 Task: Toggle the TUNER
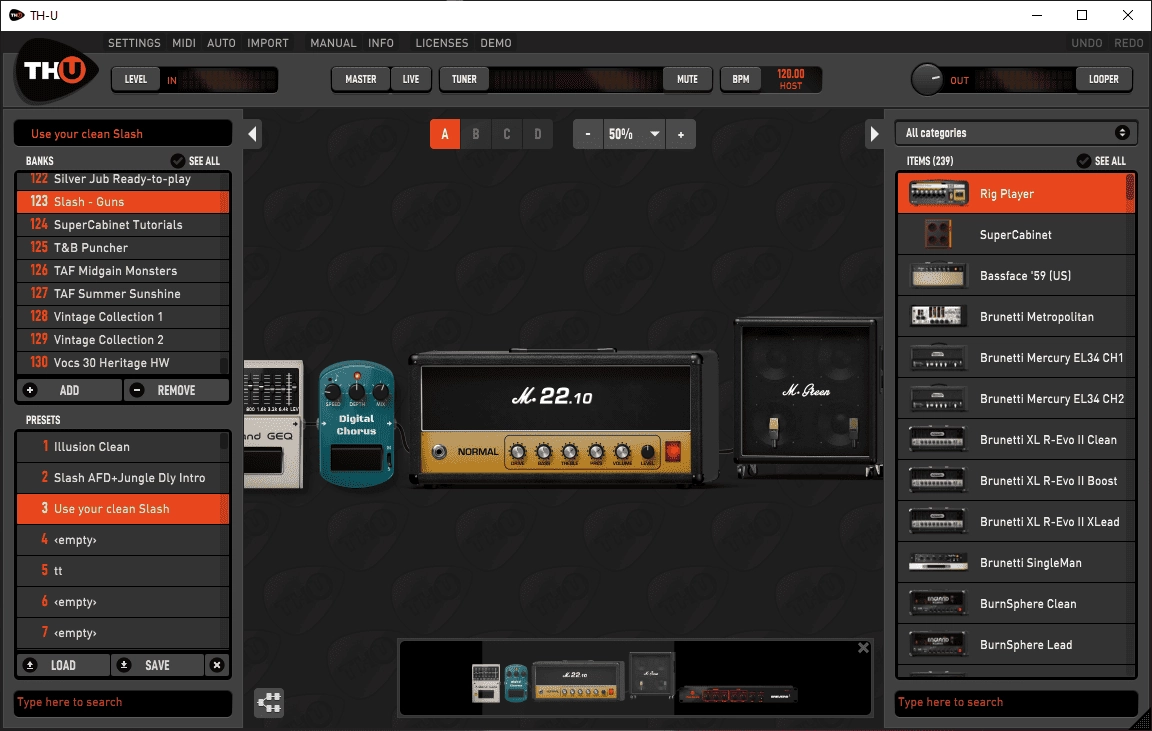pyautogui.click(x=464, y=79)
